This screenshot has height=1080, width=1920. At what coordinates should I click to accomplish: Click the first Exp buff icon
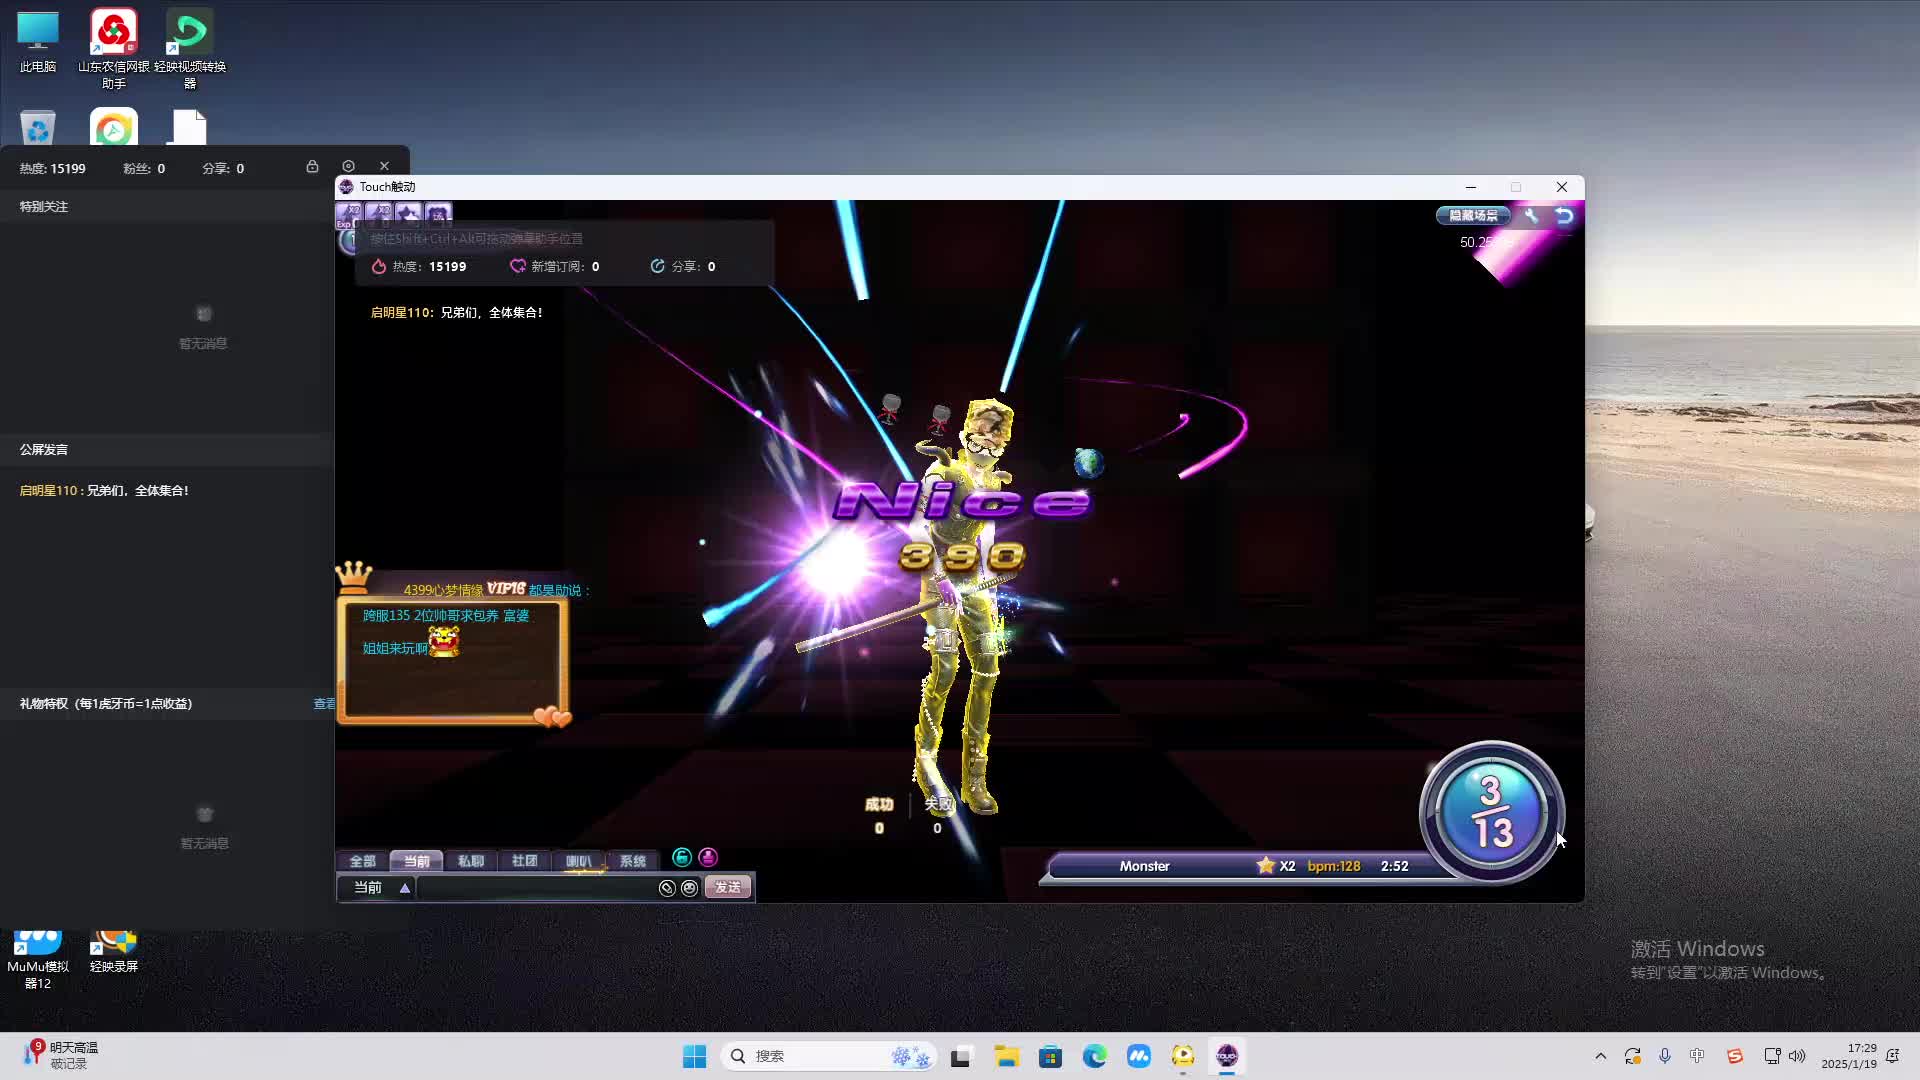click(x=348, y=213)
